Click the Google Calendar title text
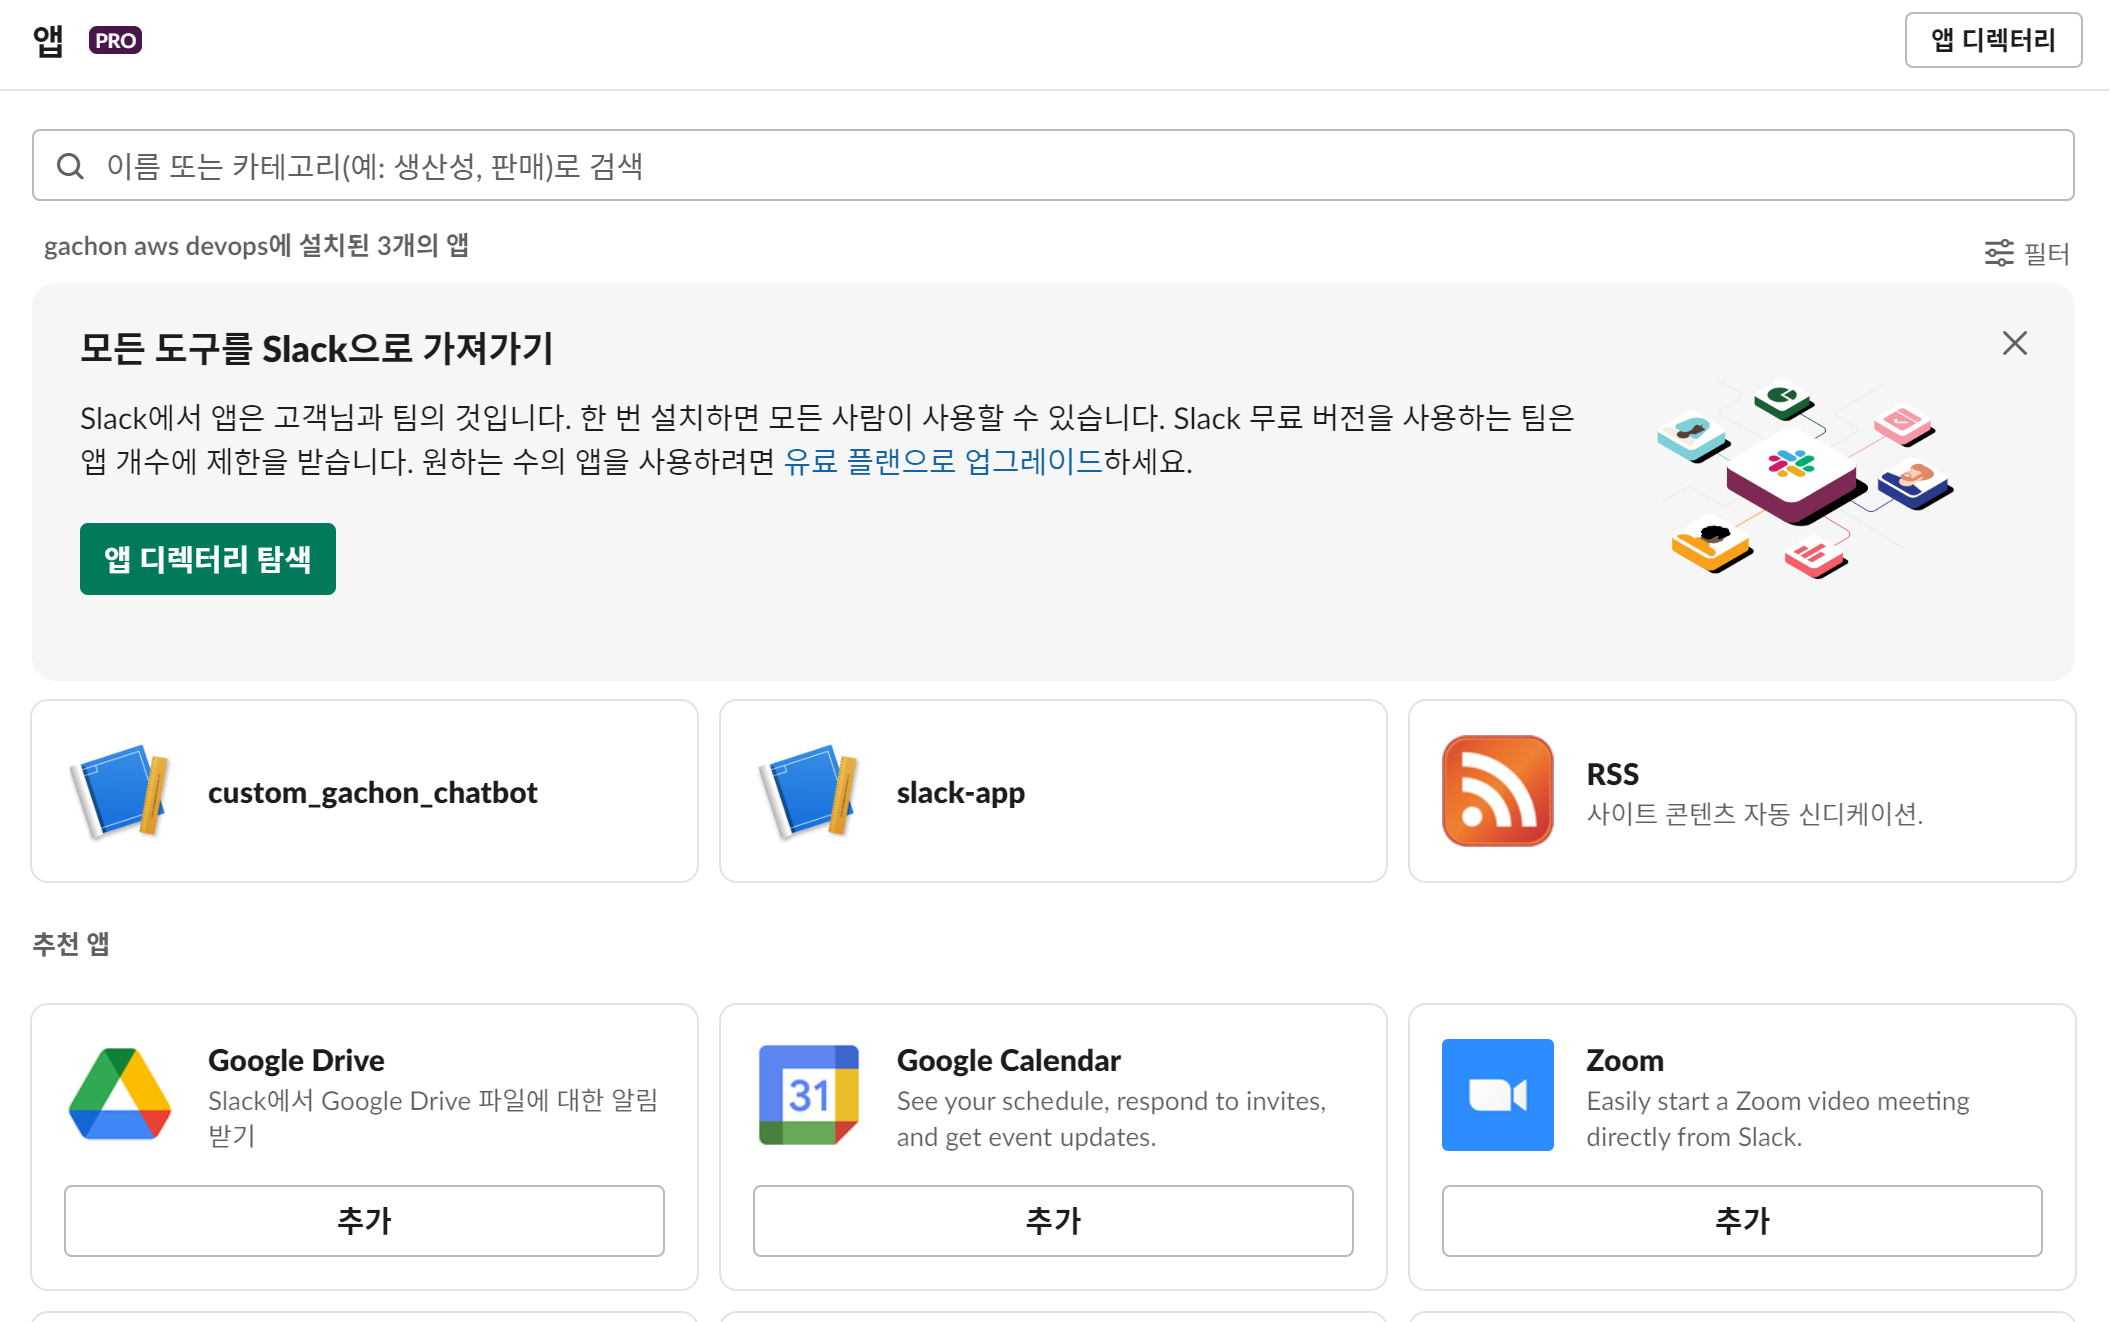 coord(1008,1060)
